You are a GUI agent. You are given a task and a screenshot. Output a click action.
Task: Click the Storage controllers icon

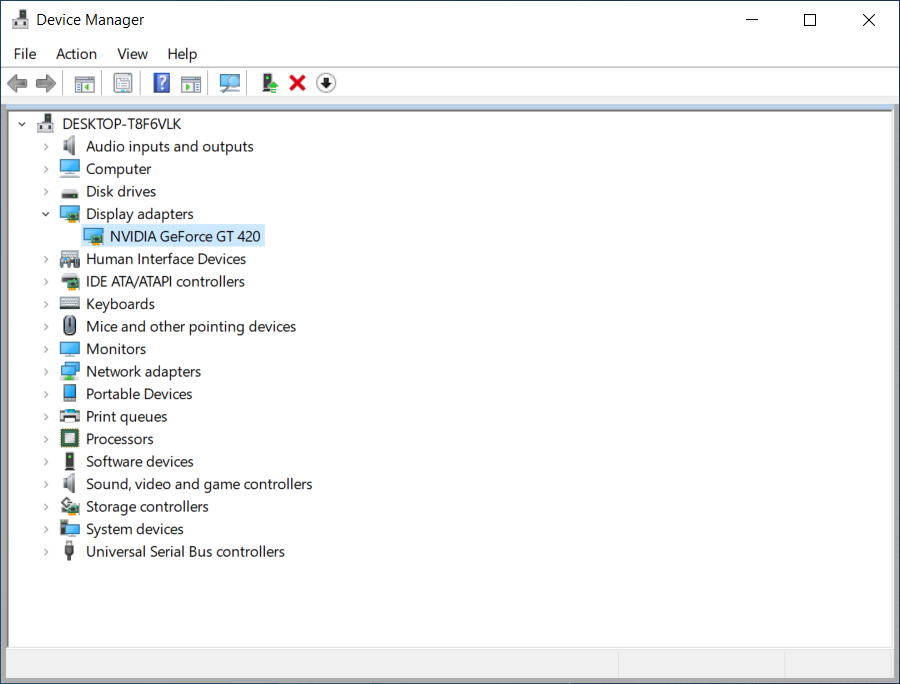(69, 506)
